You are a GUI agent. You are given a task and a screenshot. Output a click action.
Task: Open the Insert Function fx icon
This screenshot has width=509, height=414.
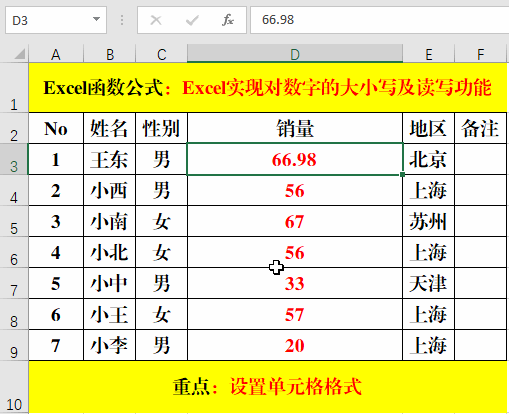[x=228, y=20]
